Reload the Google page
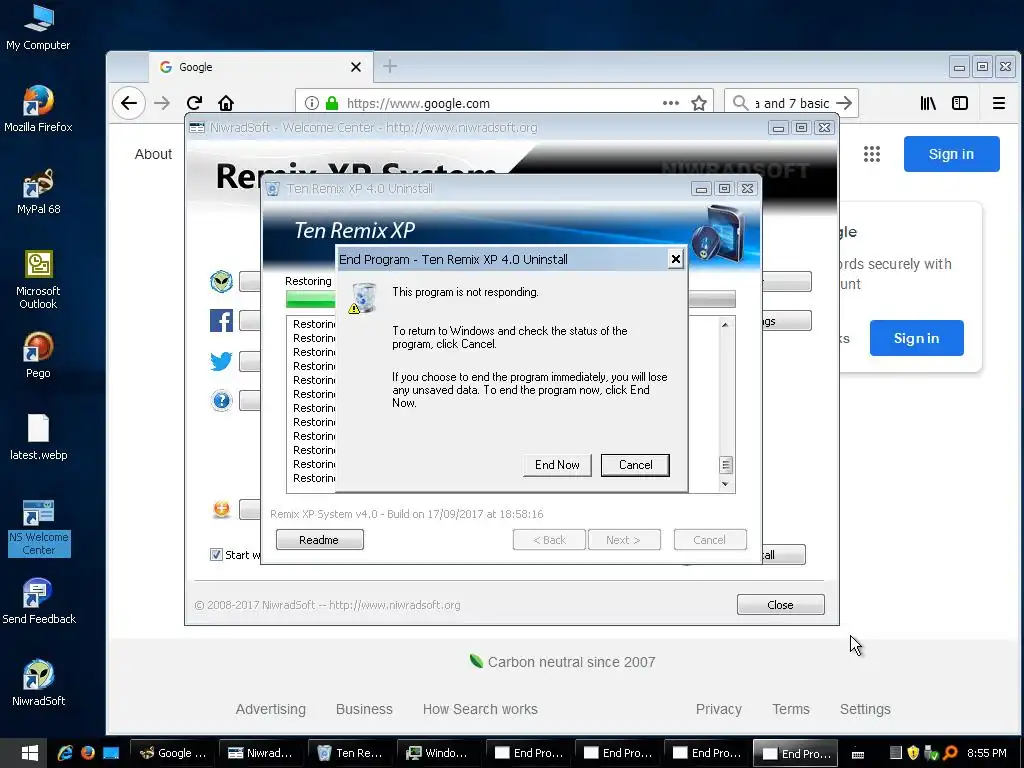Screen dimensions: 1024x768 194,103
